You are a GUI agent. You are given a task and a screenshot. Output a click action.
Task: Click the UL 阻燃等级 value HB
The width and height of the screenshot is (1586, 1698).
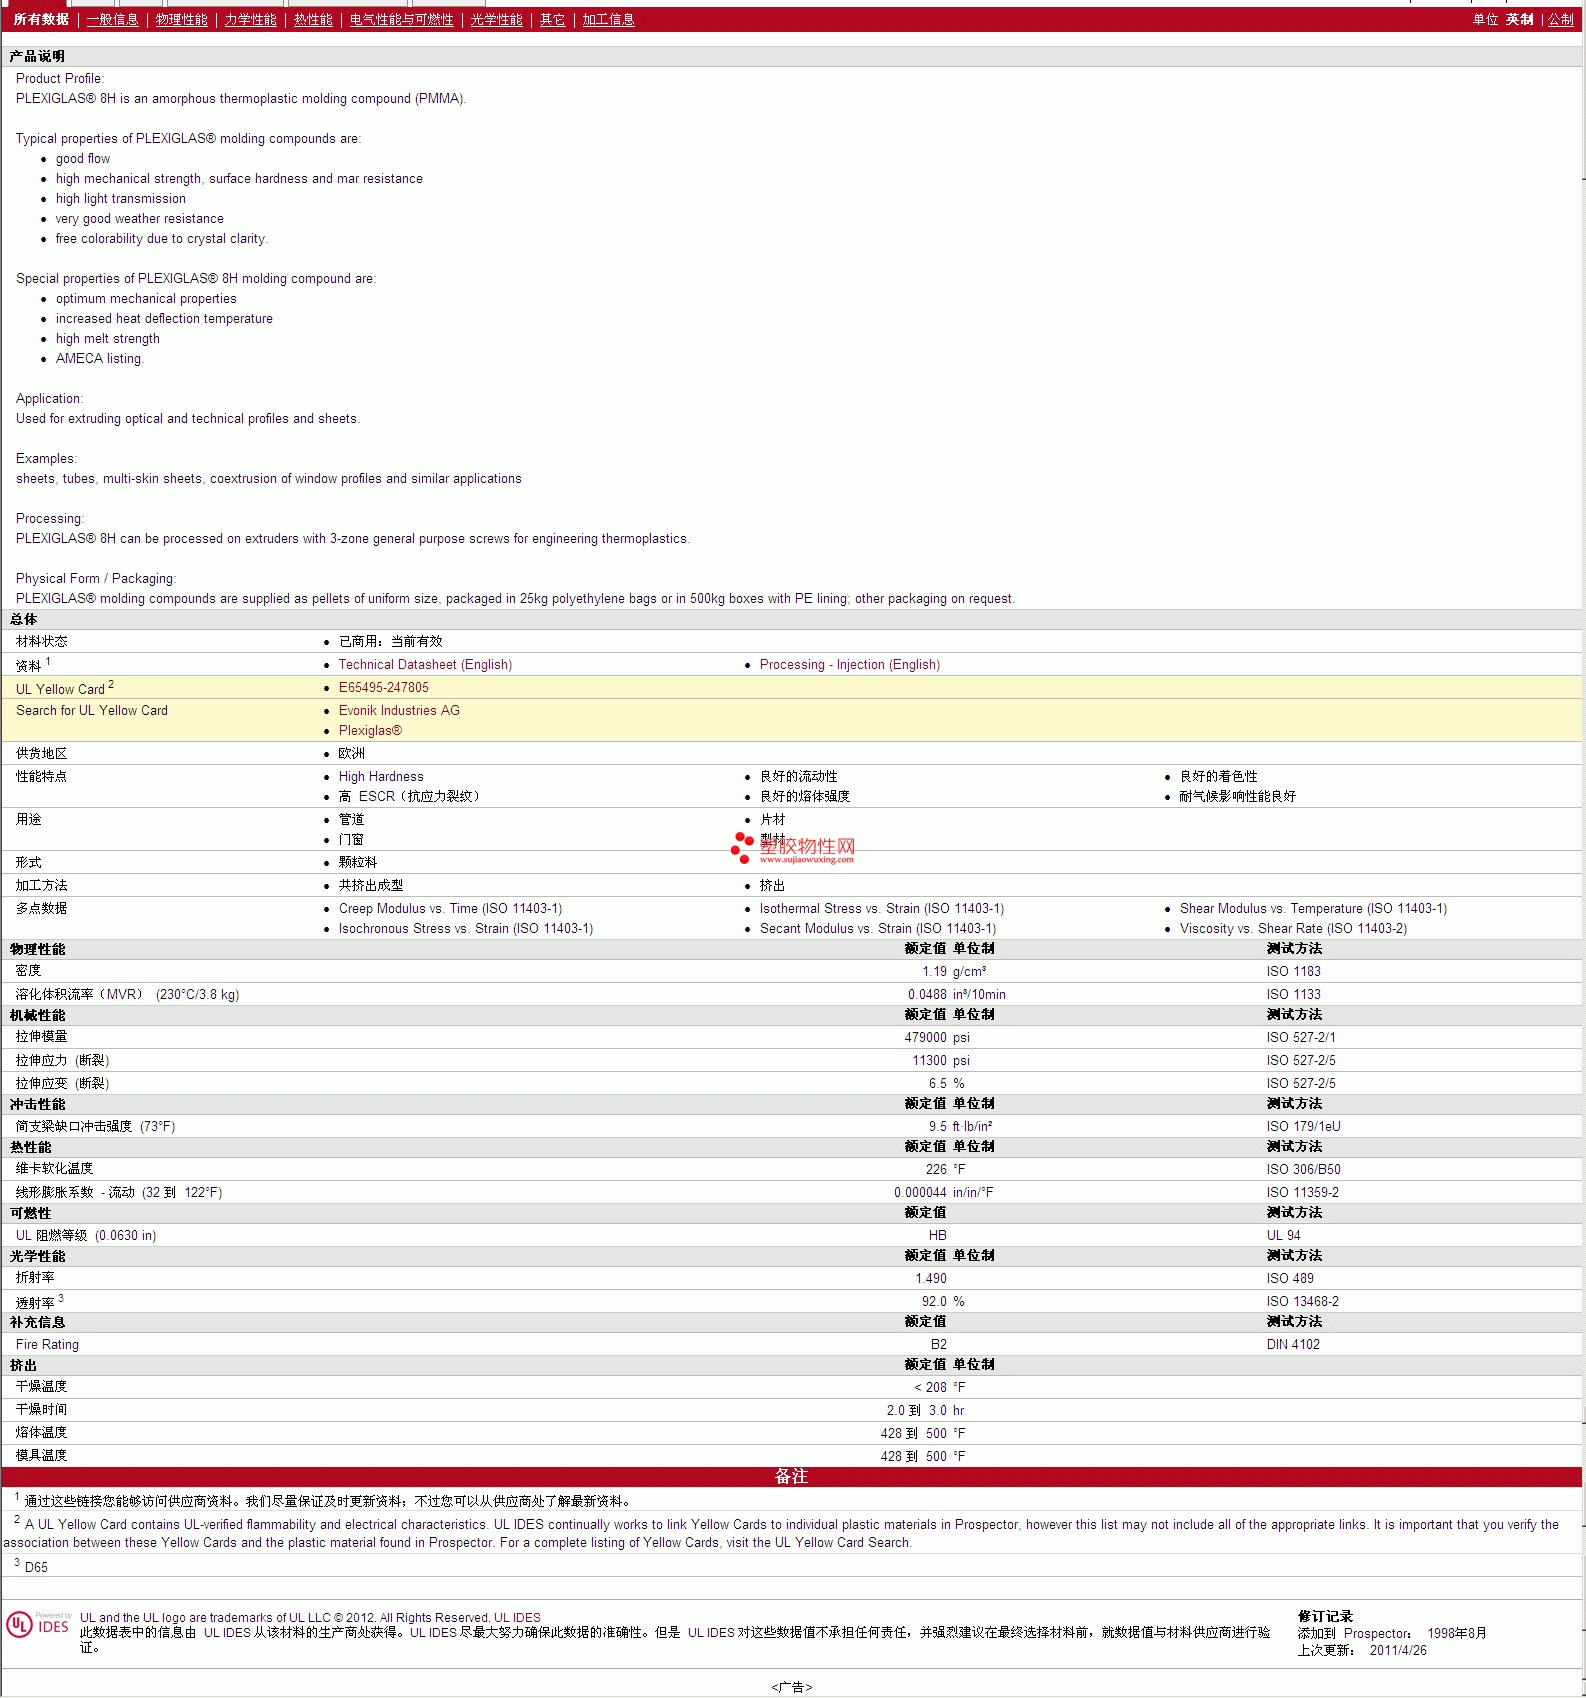937,1236
